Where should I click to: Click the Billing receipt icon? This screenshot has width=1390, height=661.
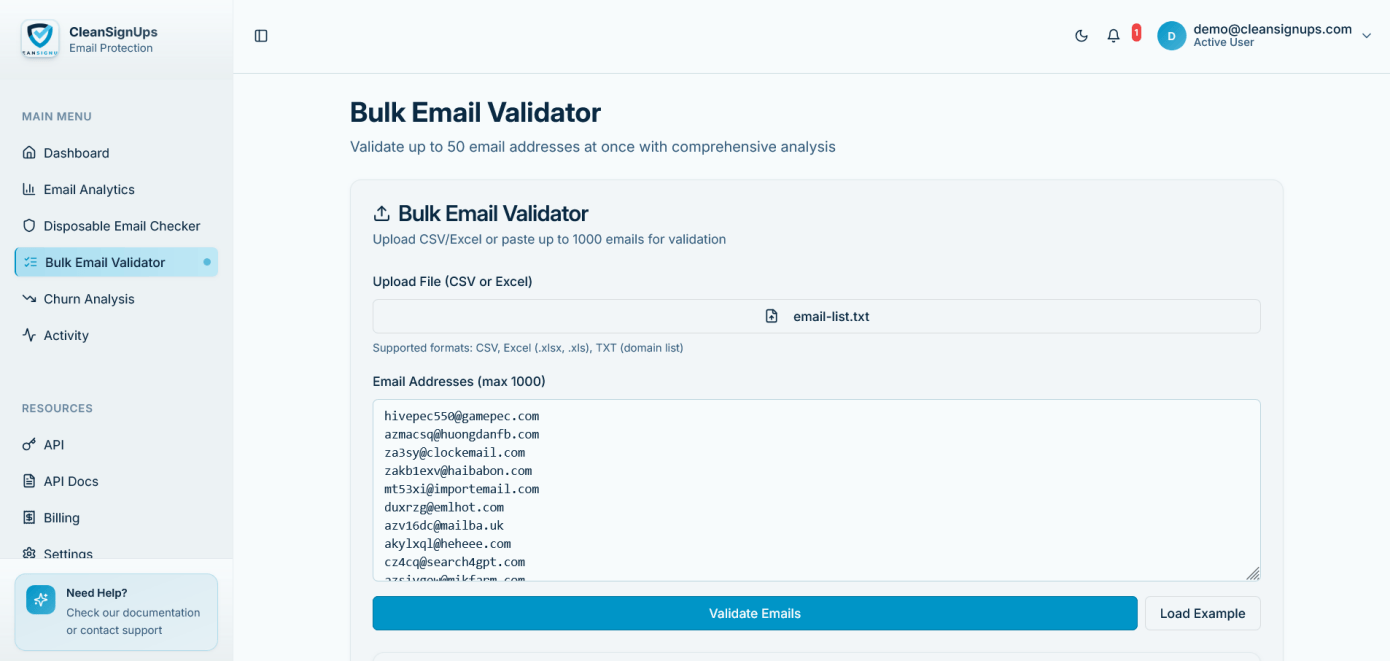[29, 518]
